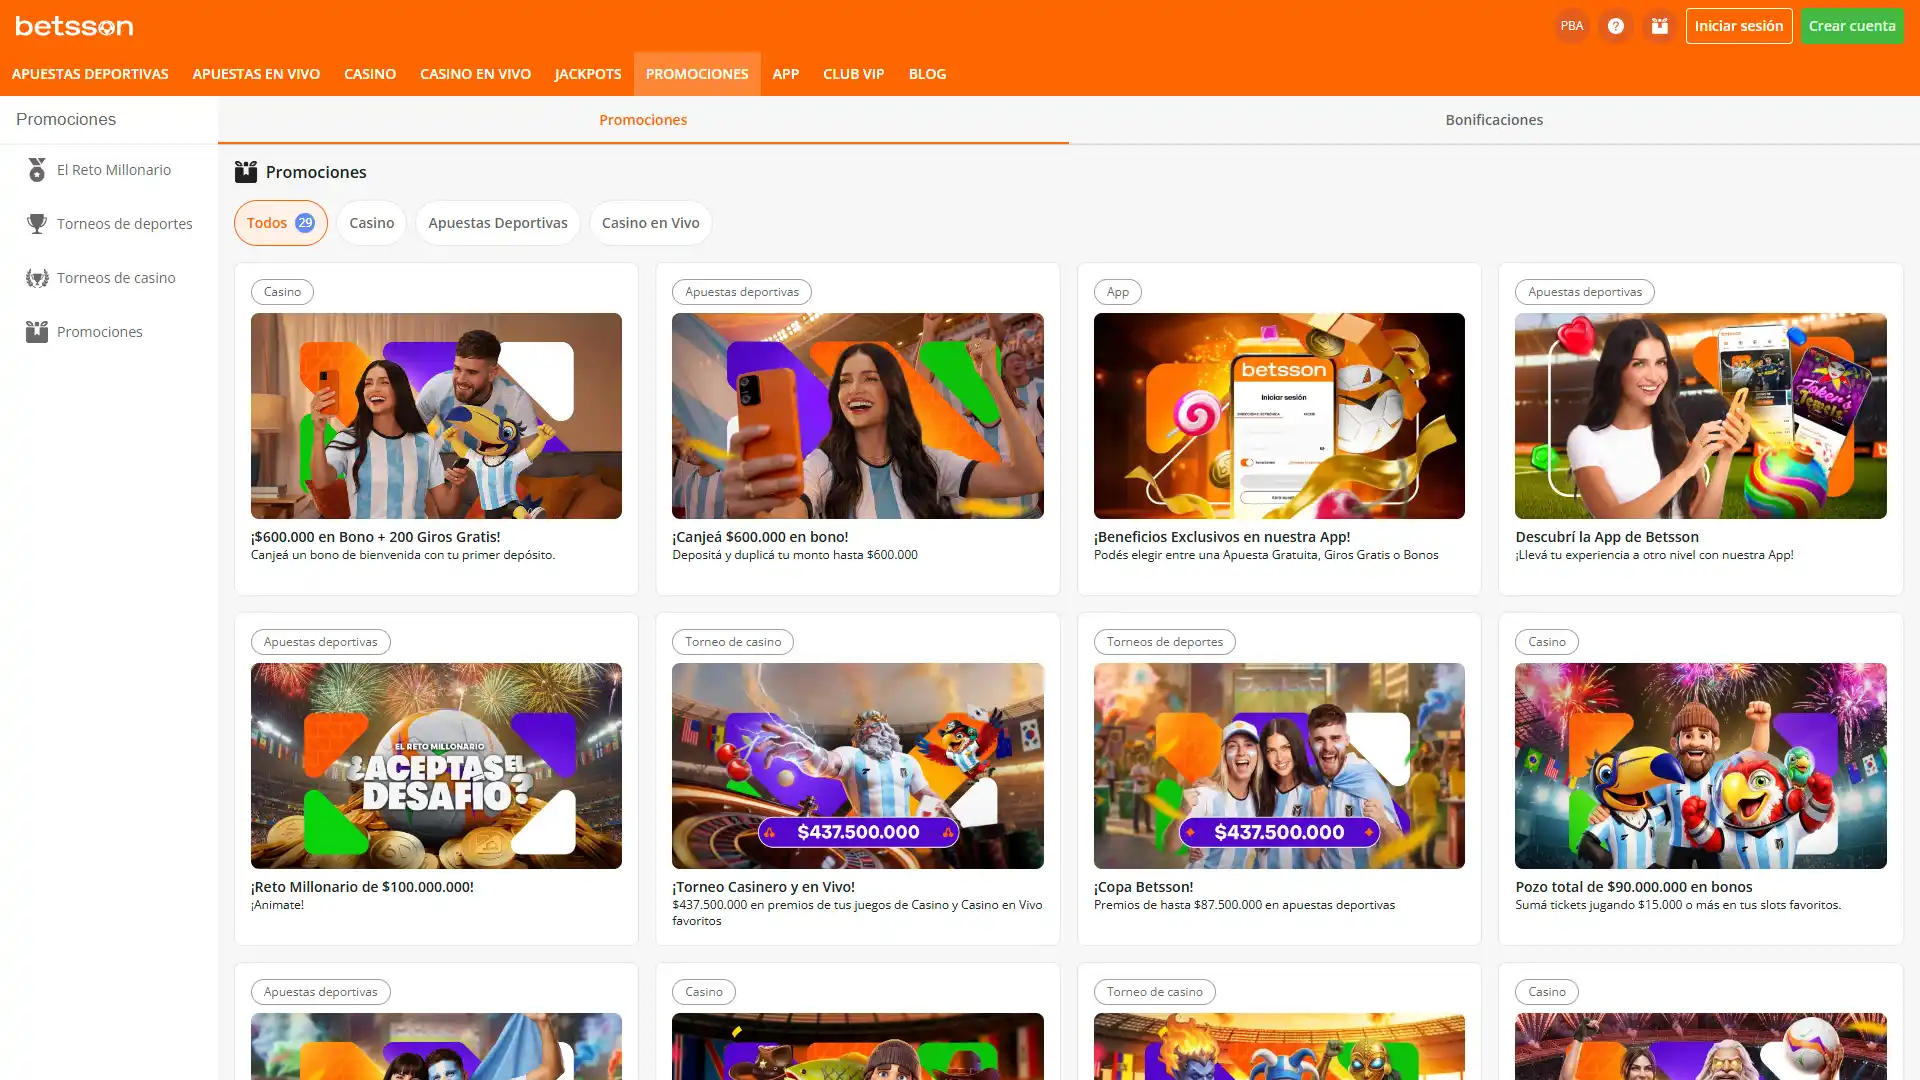The image size is (1920, 1080).
Task: Open $600.000 en Bono + 200 Giros image
Action: coord(436,416)
